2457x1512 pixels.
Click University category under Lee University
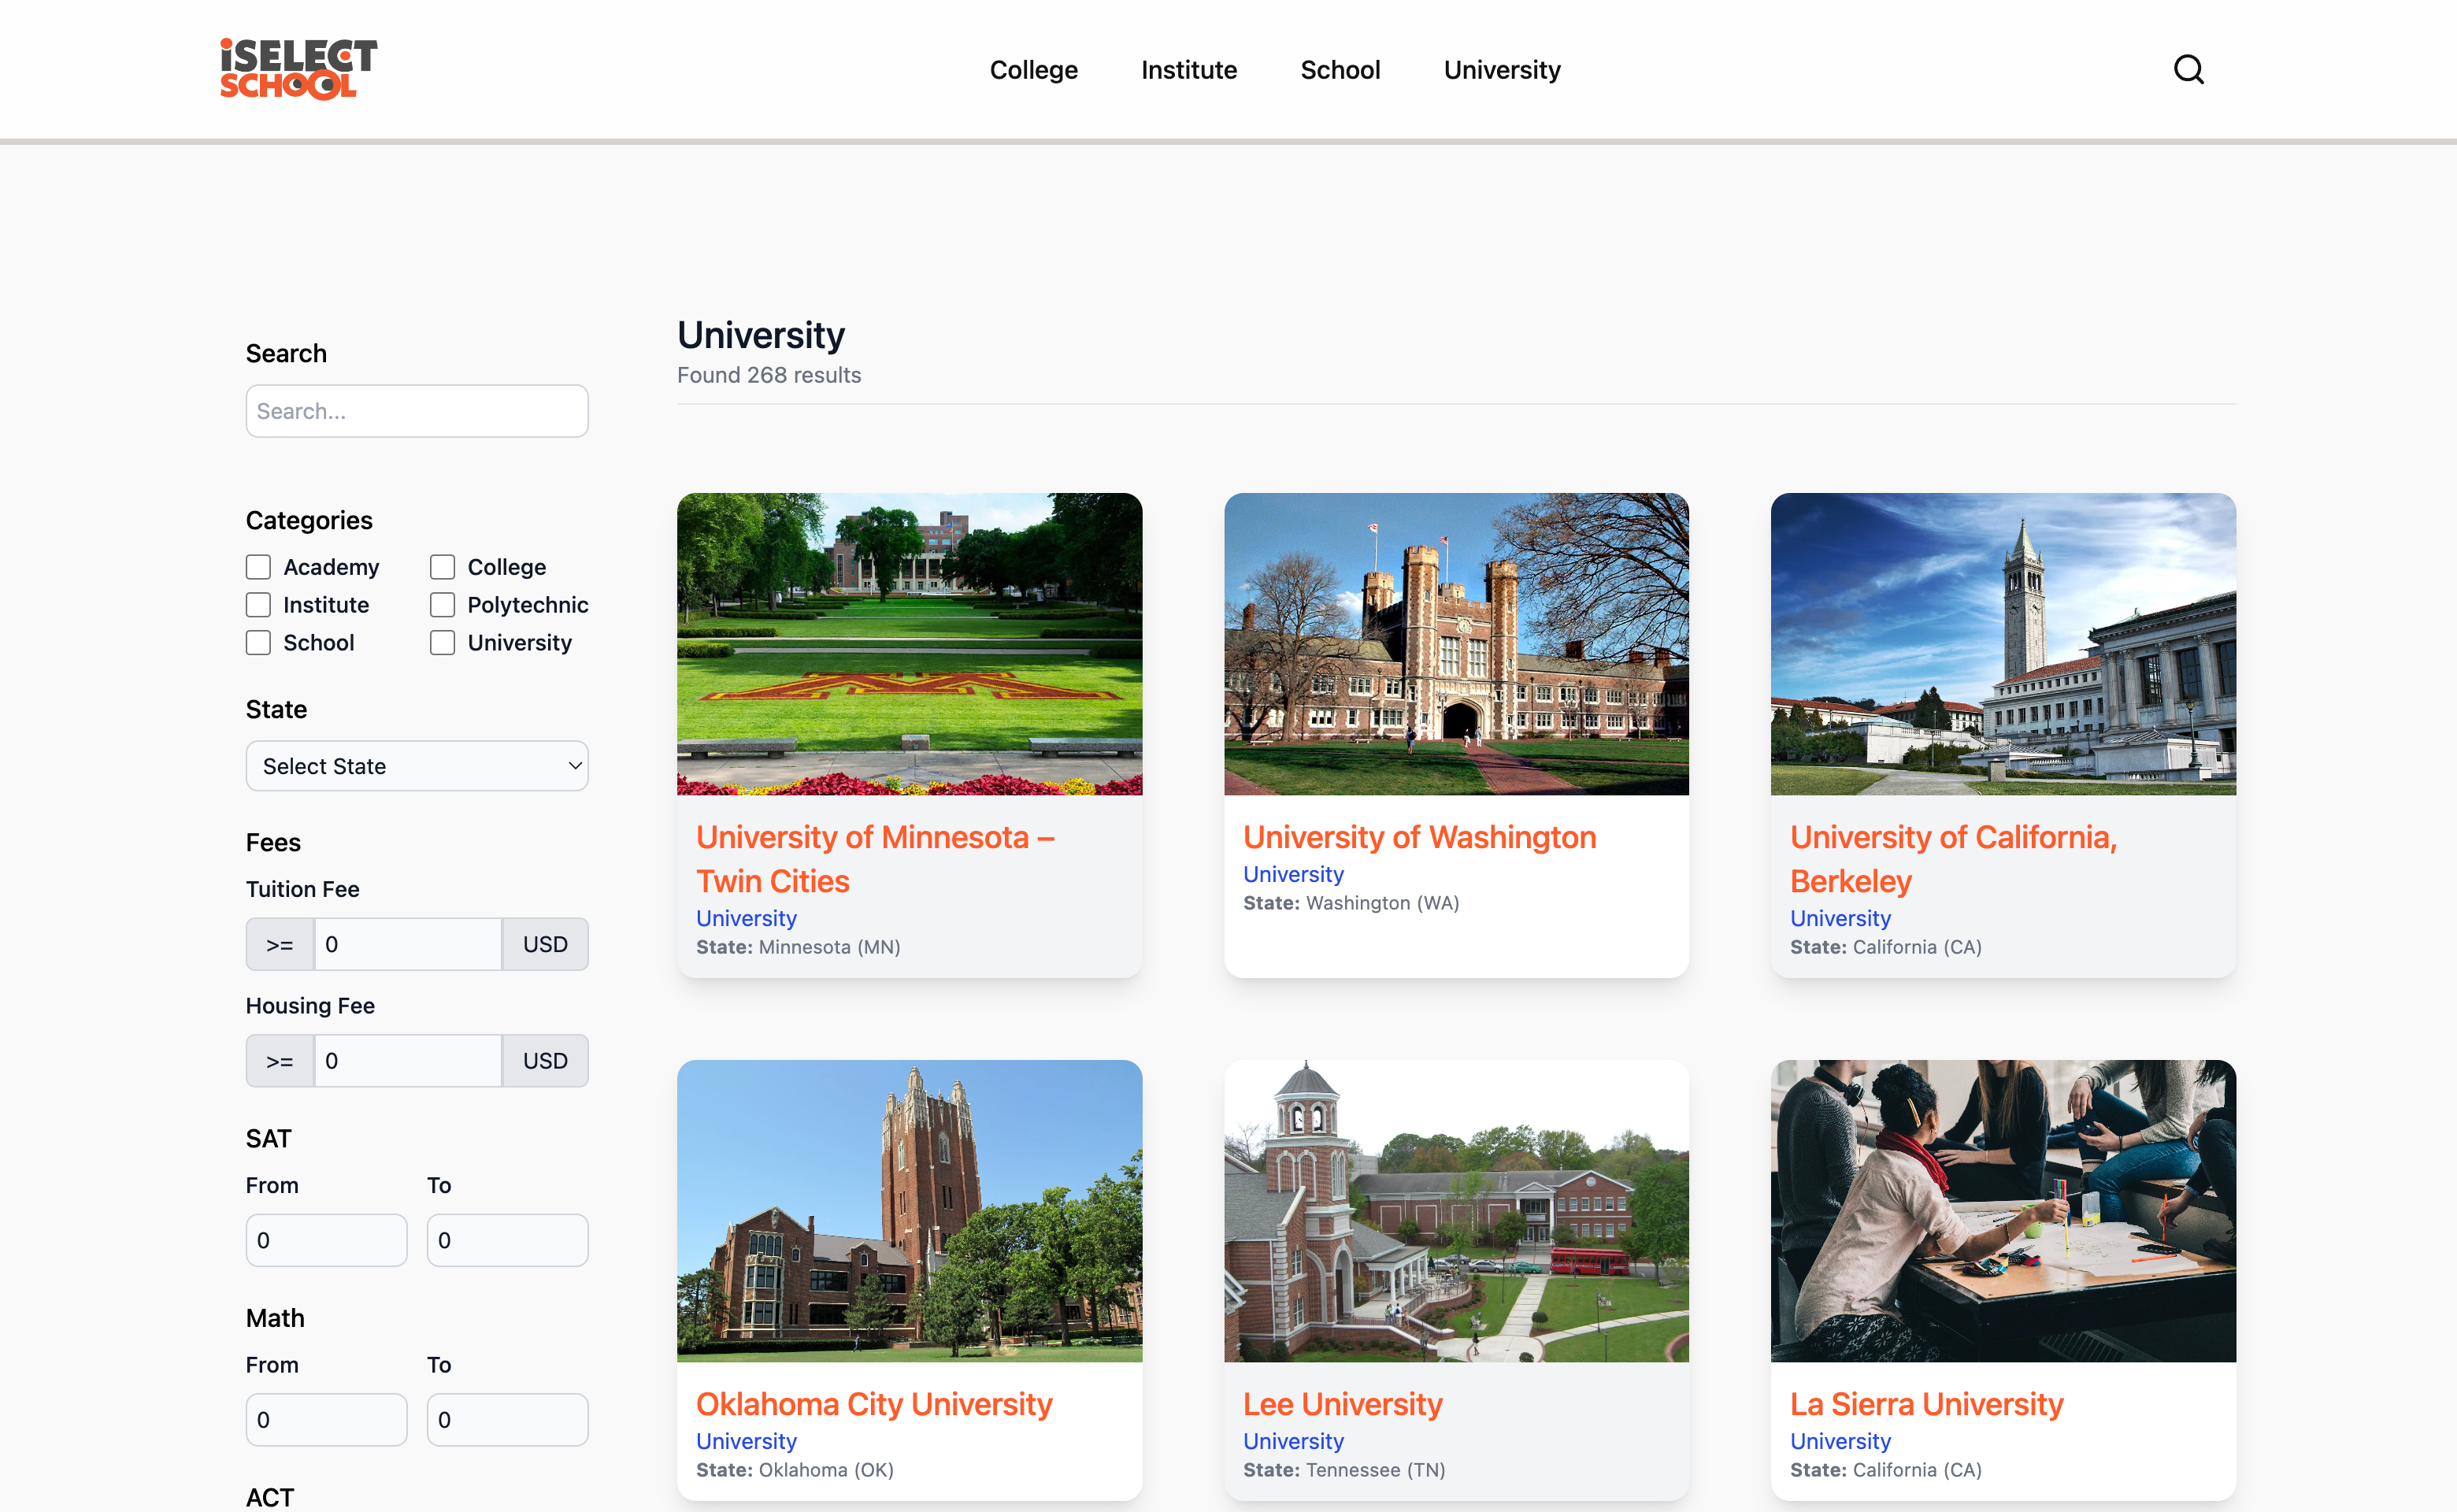click(1293, 1441)
